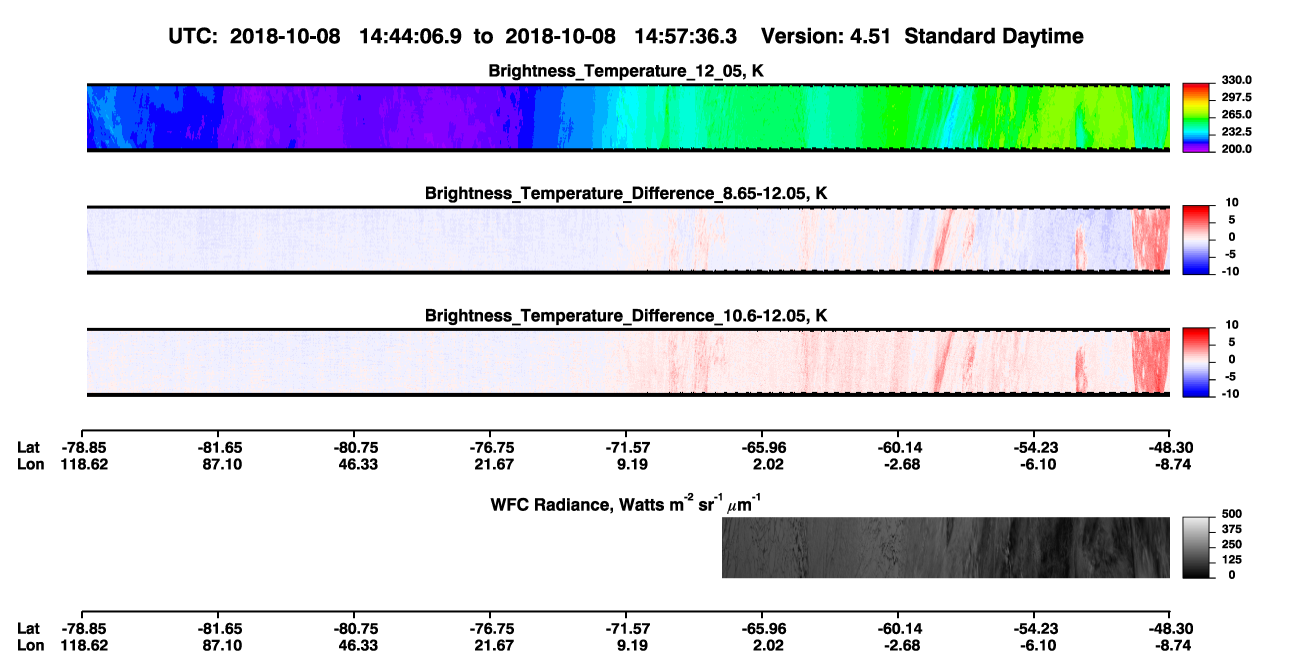
Task: Click the 'Lon' label above WFC Radiance title
Action: coord(30,464)
